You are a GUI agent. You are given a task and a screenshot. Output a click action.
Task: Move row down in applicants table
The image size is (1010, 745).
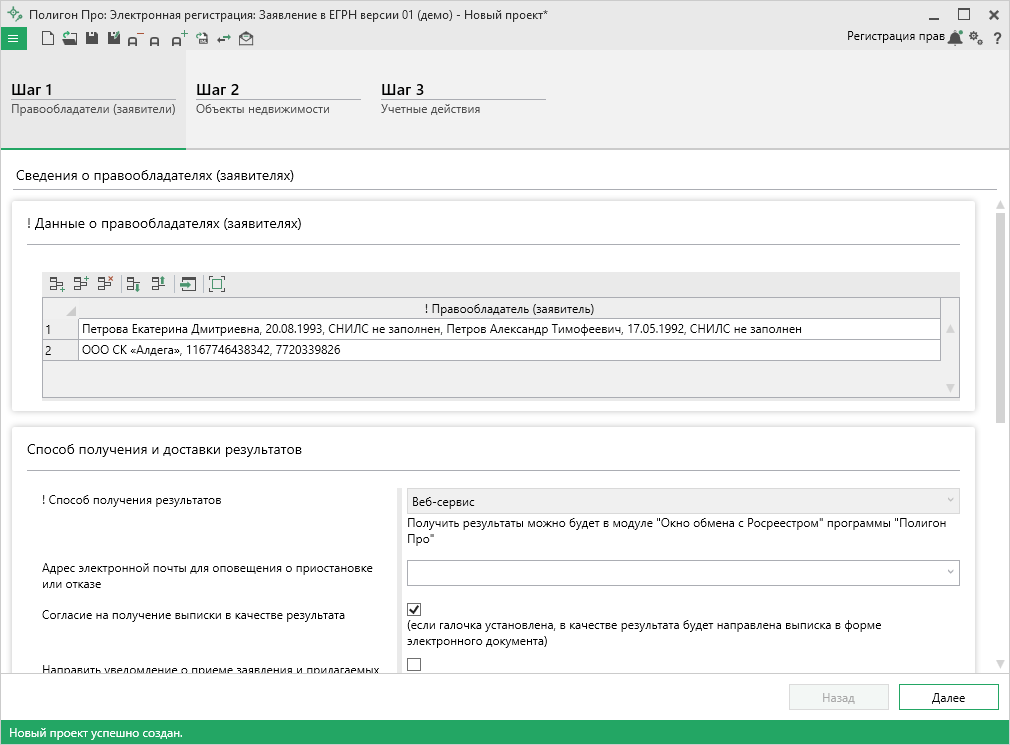tap(134, 284)
